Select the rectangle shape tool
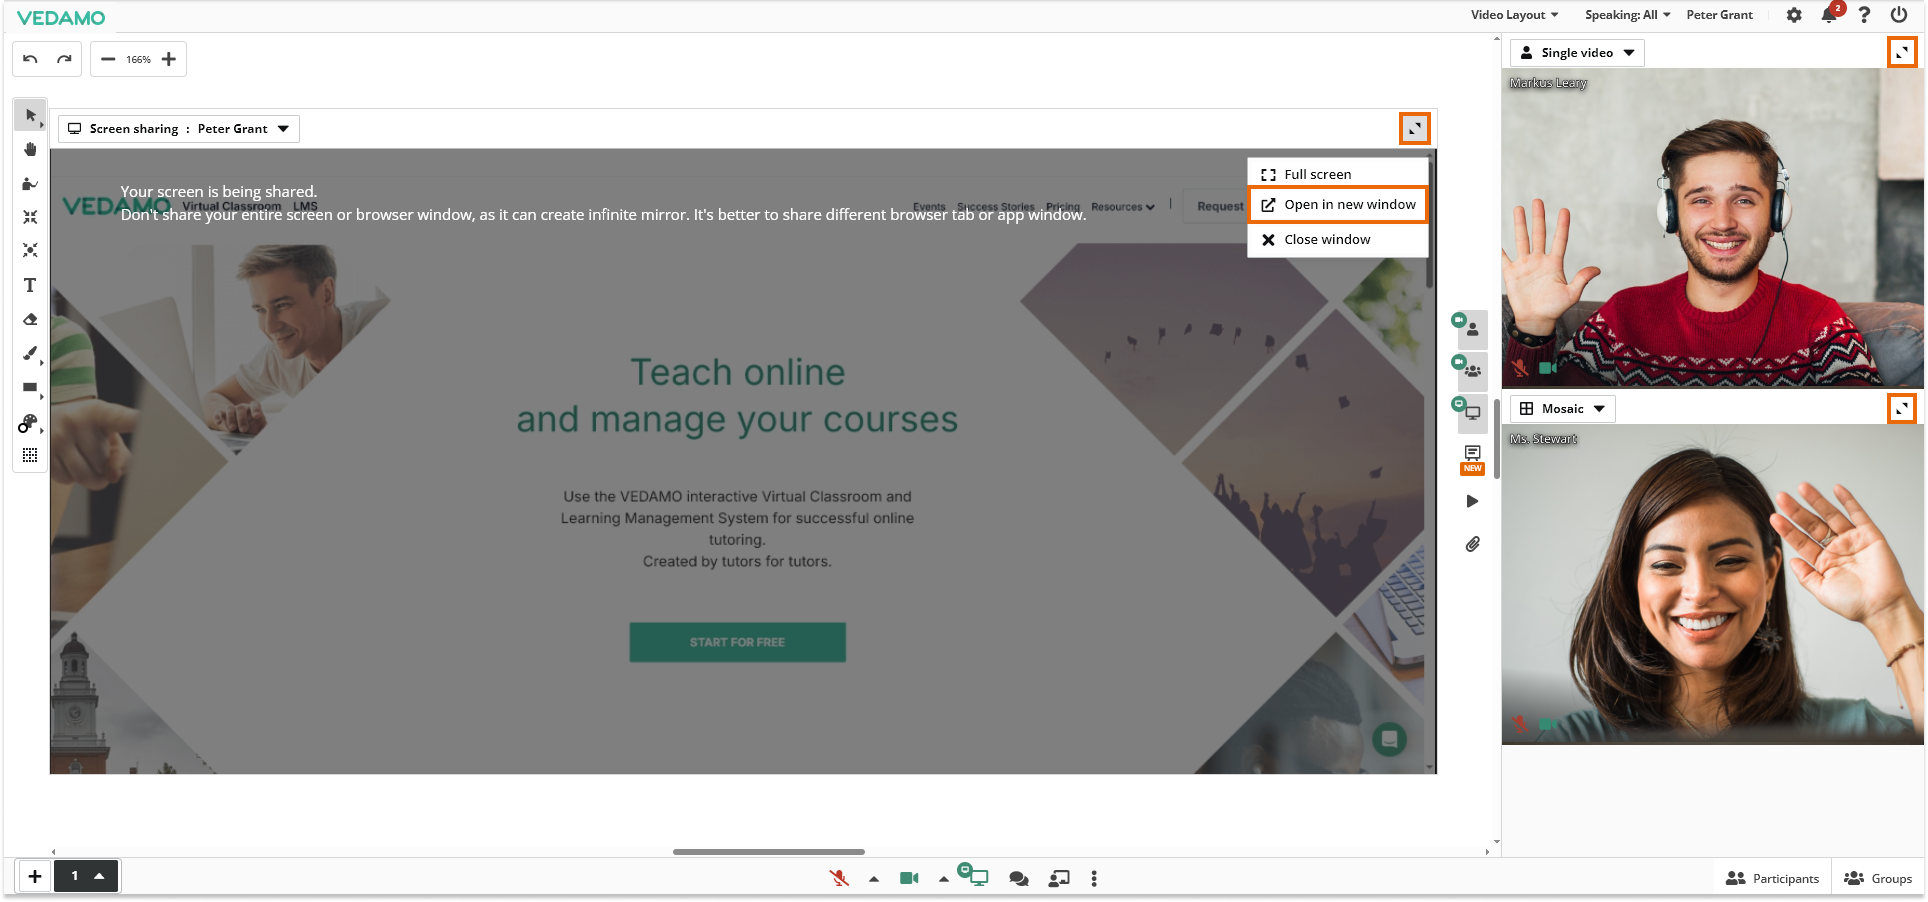The height and width of the screenshot is (902, 1928). [x=30, y=388]
